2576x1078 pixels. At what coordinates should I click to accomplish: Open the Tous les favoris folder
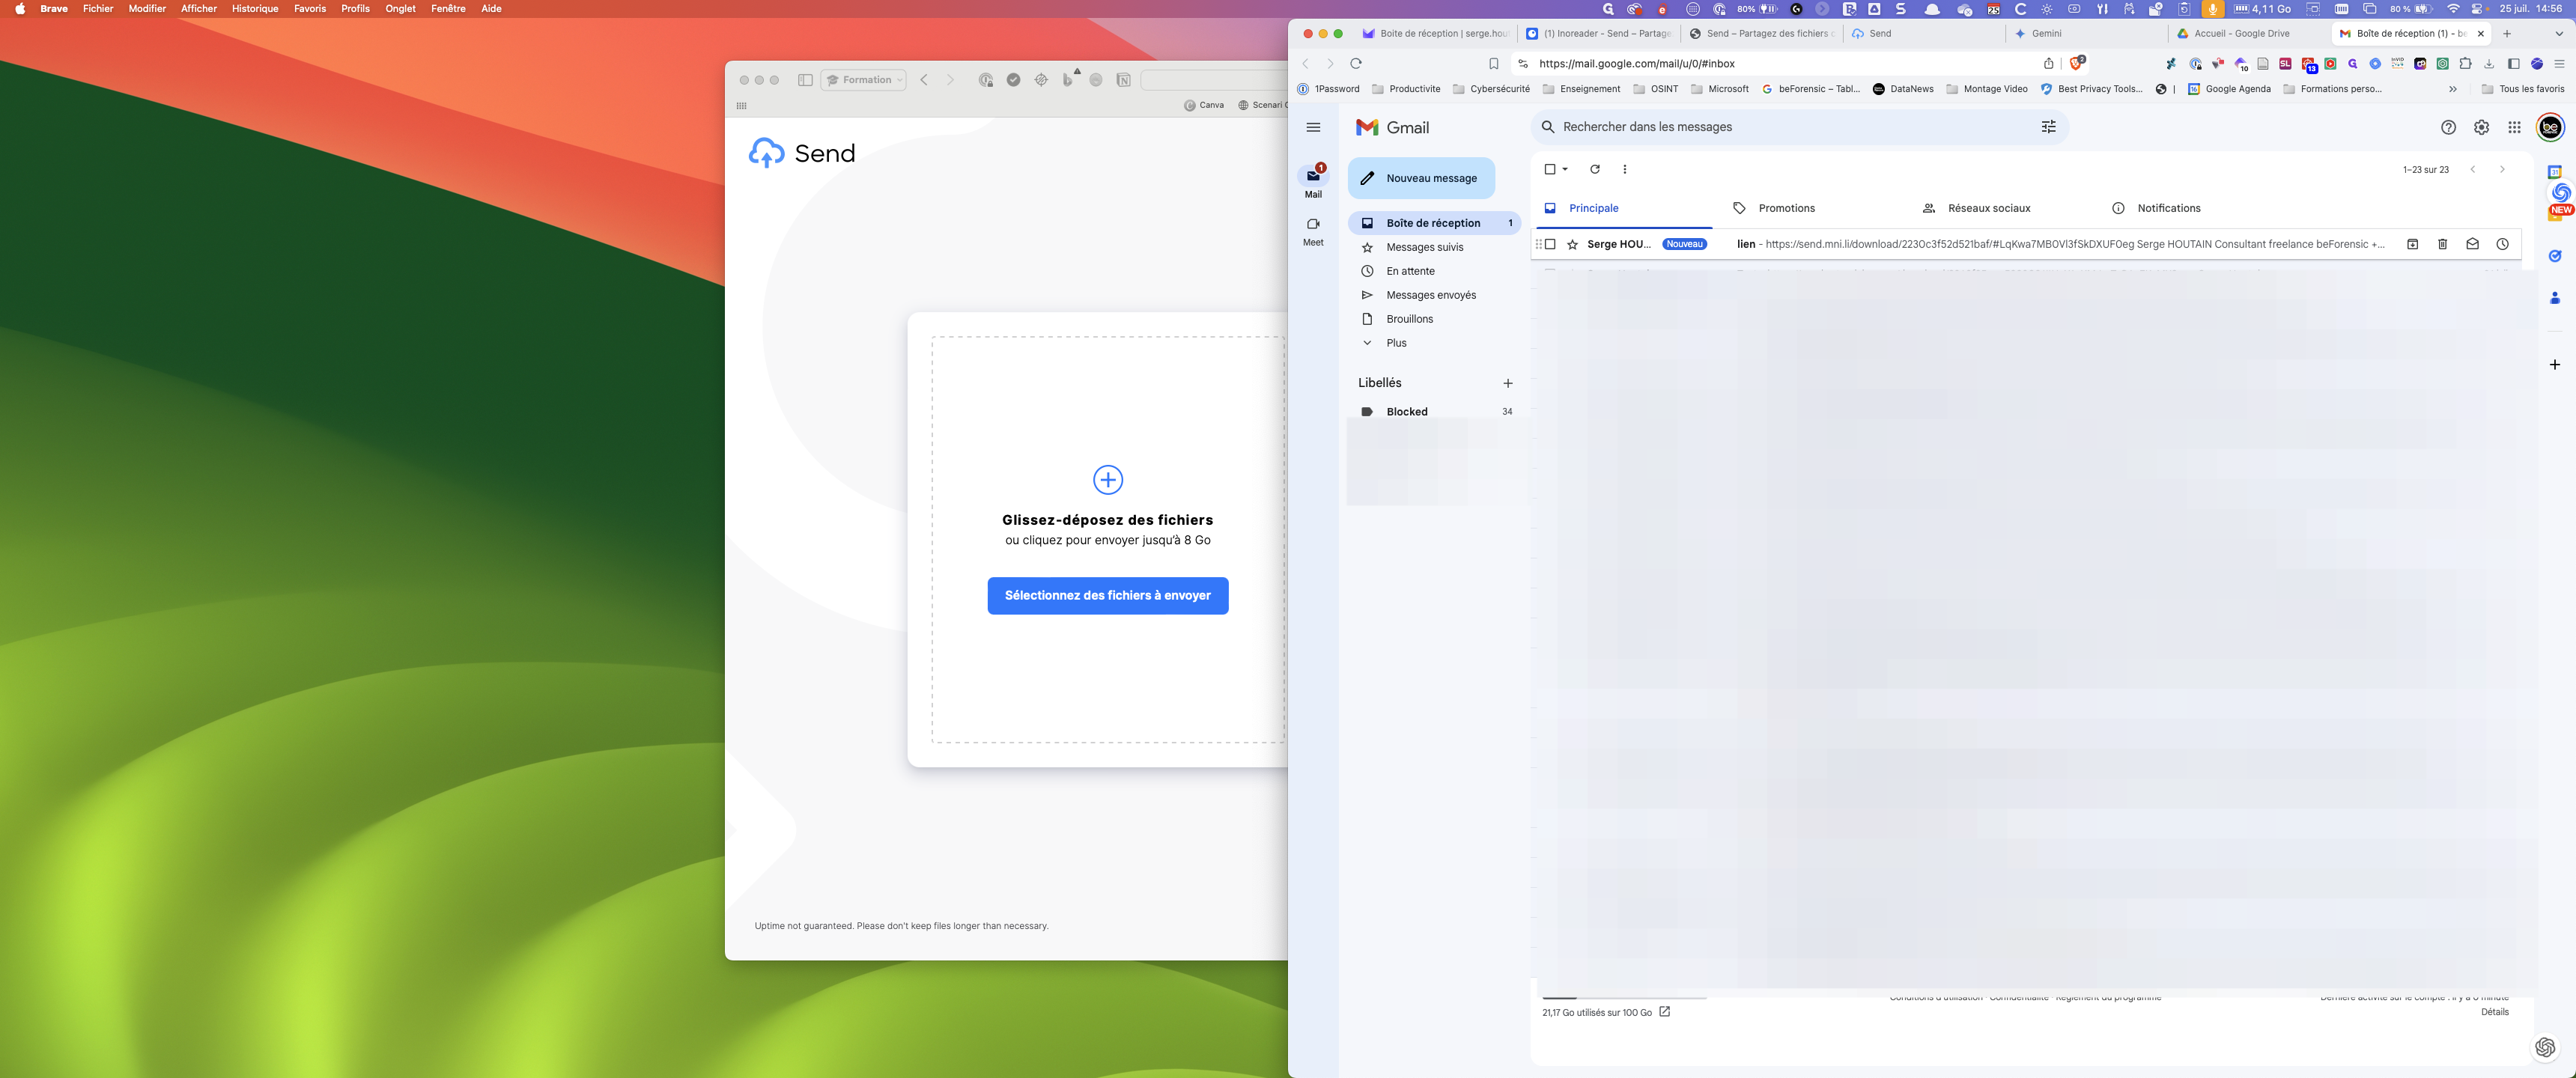click(x=2523, y=89)
